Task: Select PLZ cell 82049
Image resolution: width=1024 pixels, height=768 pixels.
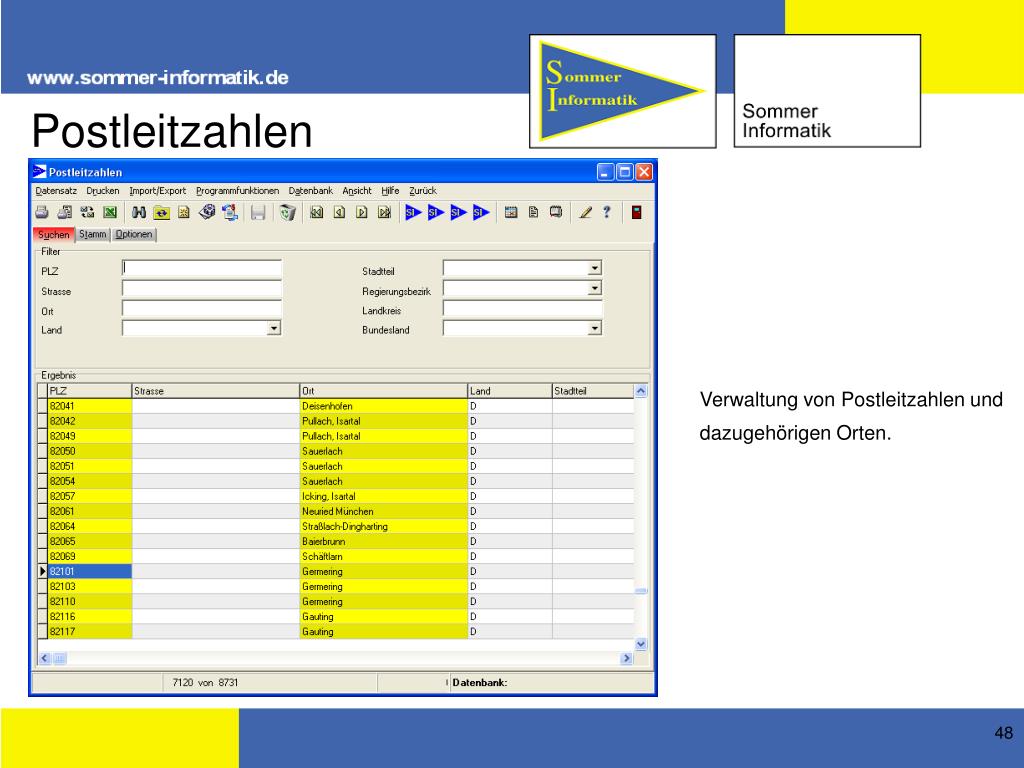Action: coord(89,436)
